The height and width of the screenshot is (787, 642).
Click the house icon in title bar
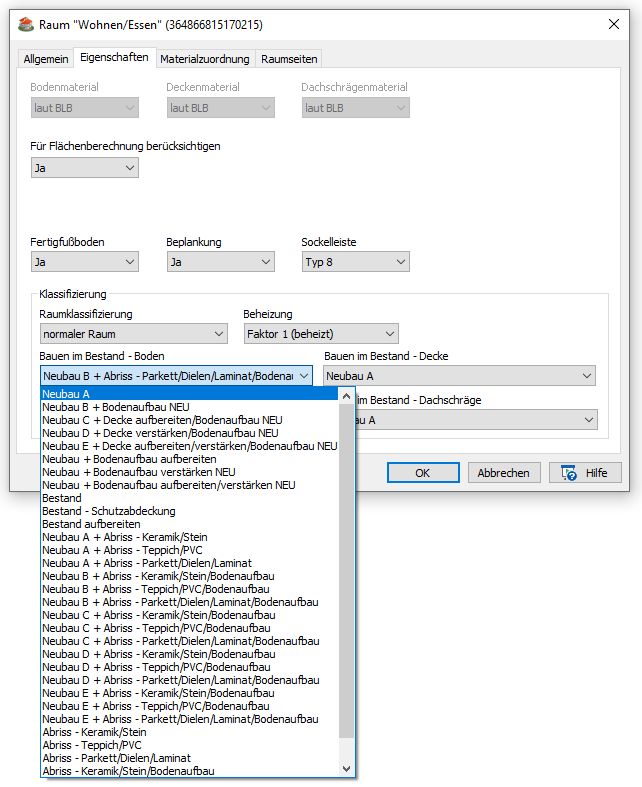pos(26,23)
